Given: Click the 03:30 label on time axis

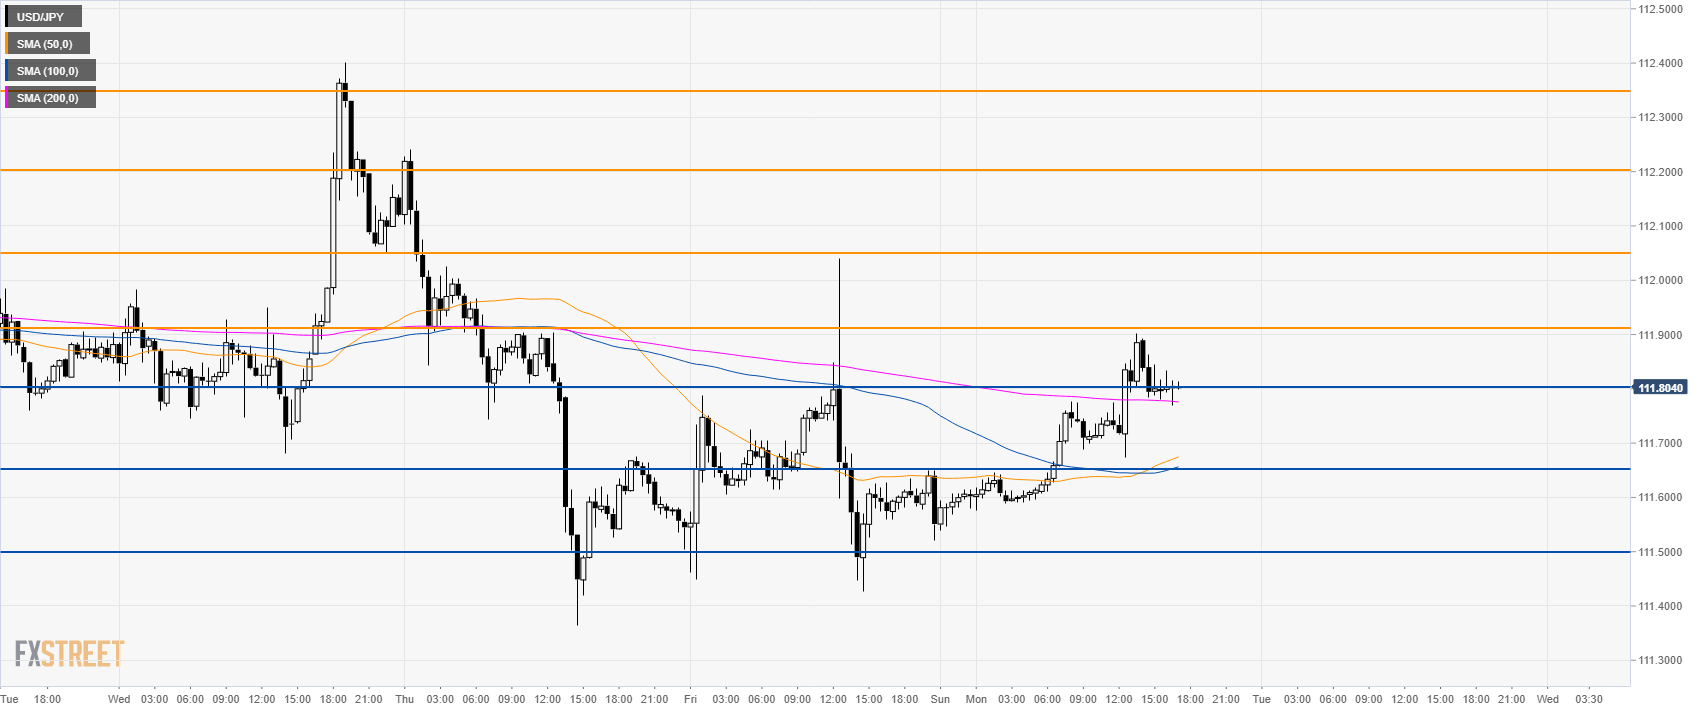Looking at the screenshot, I should click(1588, 699).
